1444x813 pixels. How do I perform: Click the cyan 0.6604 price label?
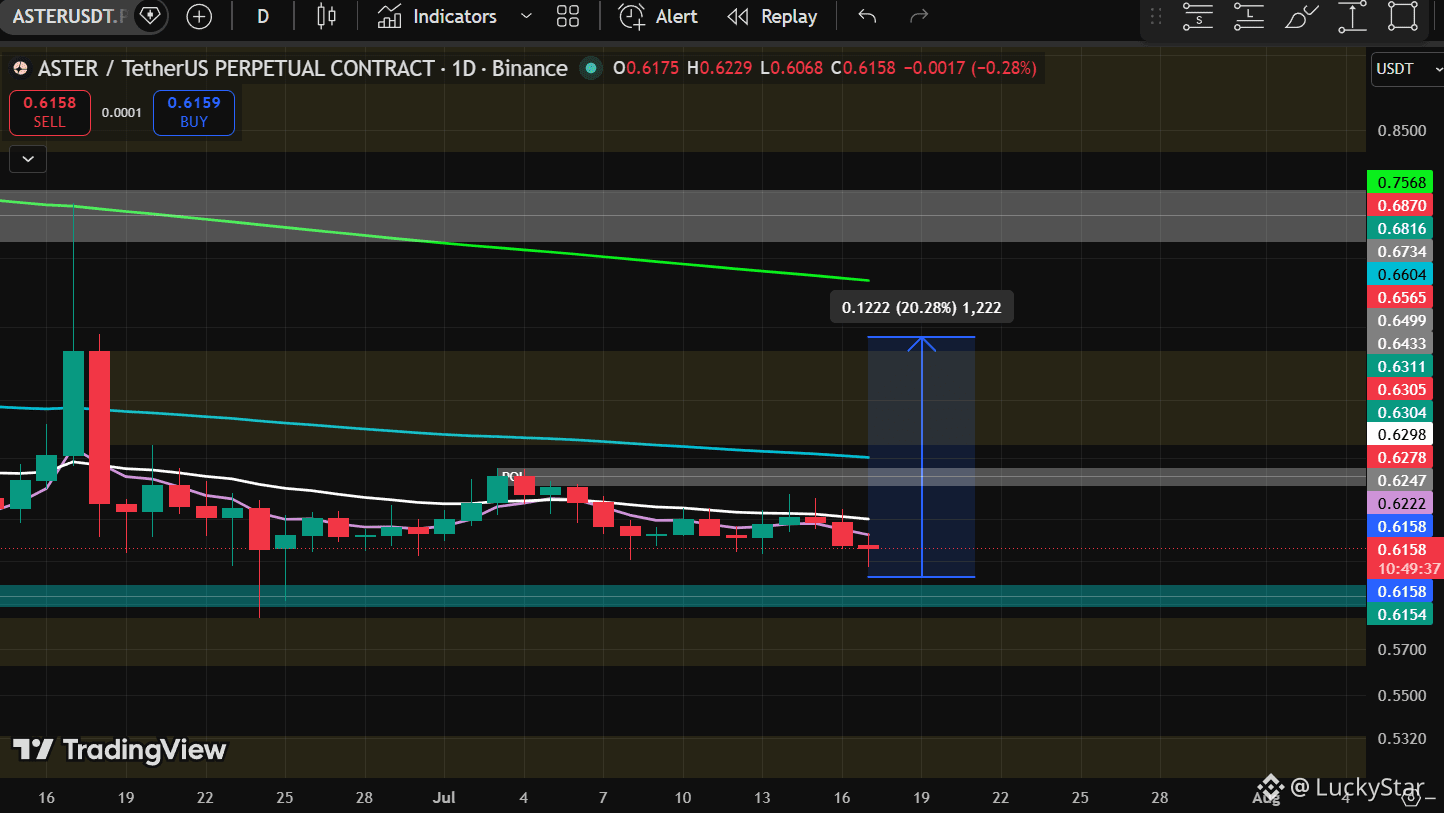[x=1400, y=274]
